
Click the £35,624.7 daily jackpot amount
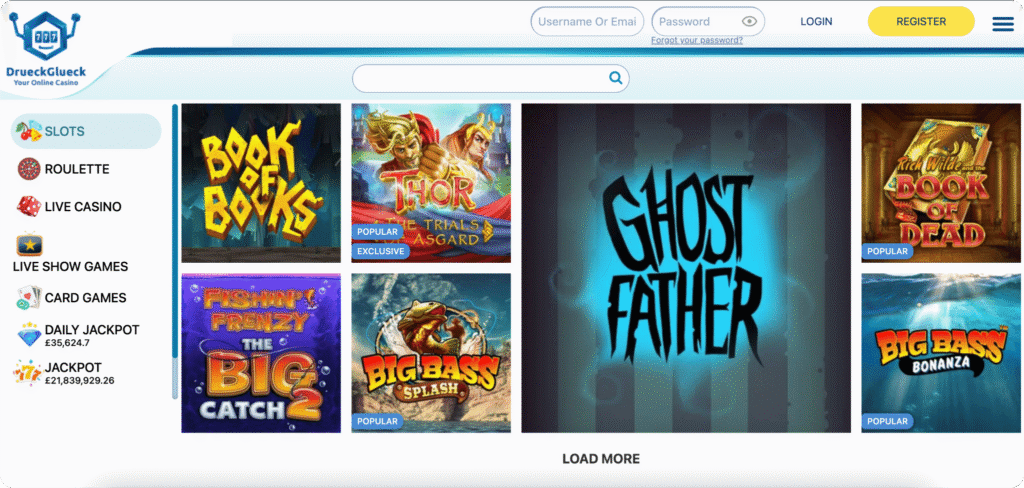tap(67, 342)
